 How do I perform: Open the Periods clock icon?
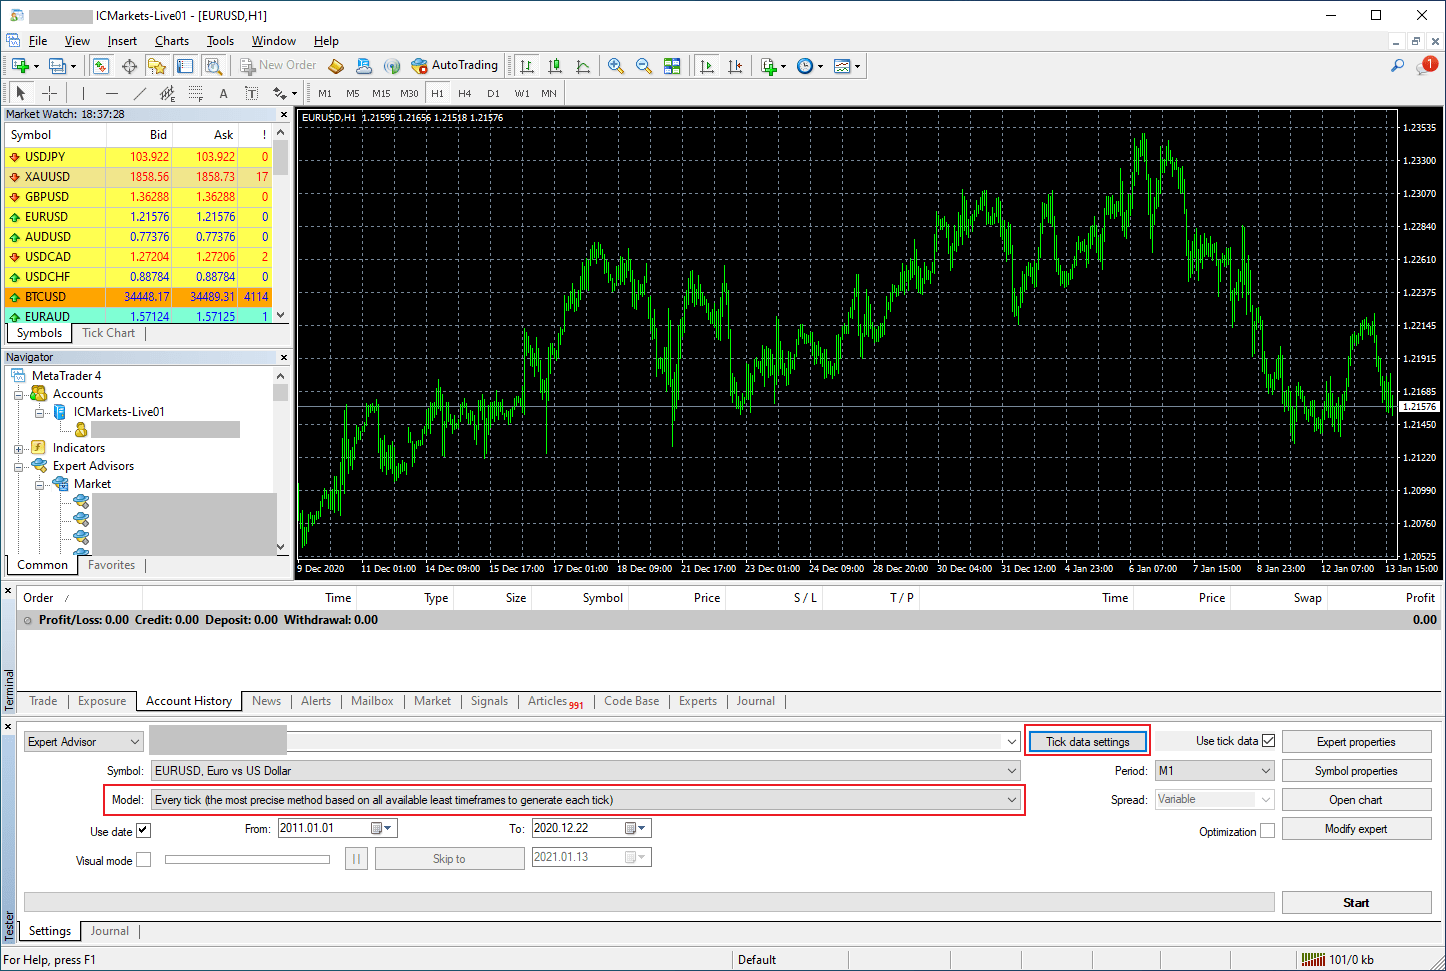[x=805, y=66]
